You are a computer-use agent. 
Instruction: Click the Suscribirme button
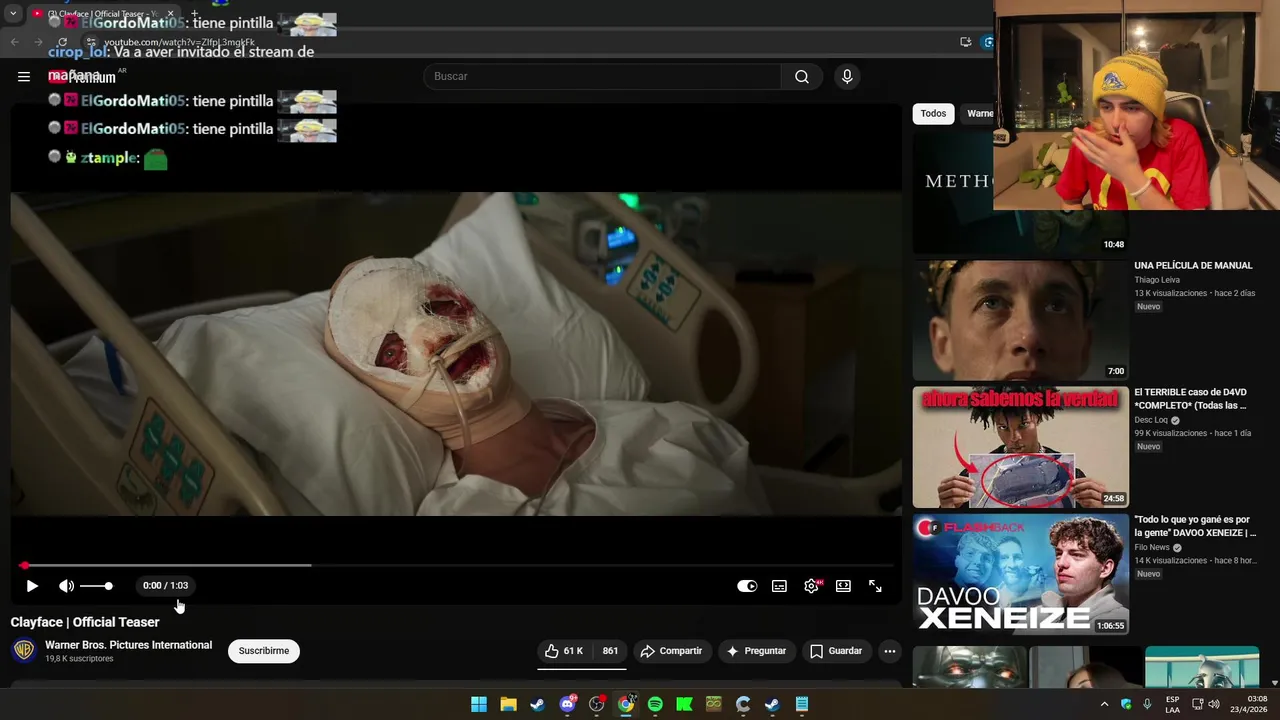tap(264, 651)
